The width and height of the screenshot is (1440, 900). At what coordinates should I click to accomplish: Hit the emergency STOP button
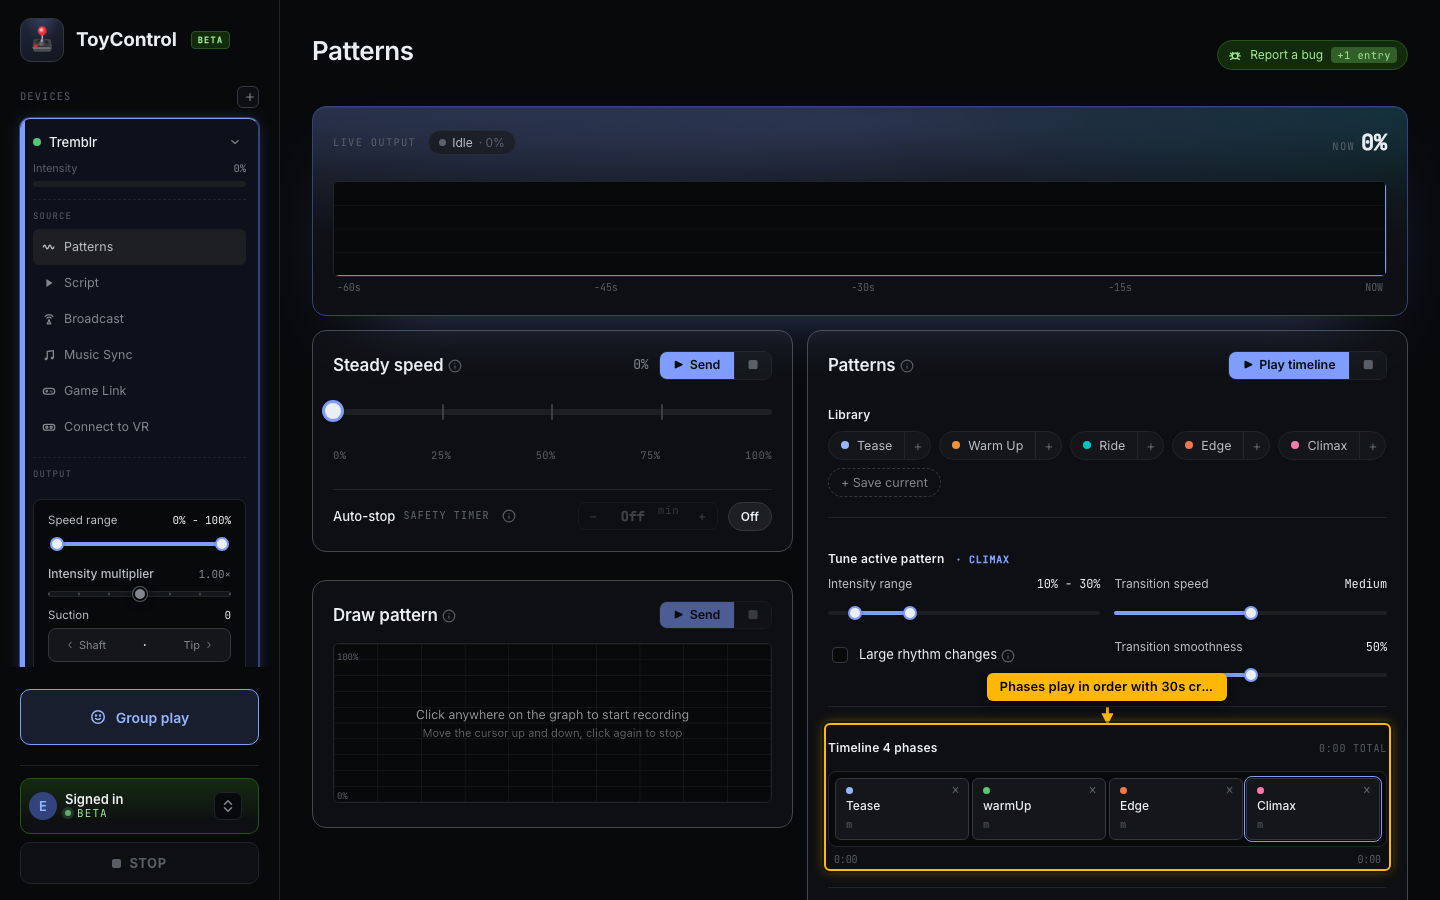tap(139, 863)
